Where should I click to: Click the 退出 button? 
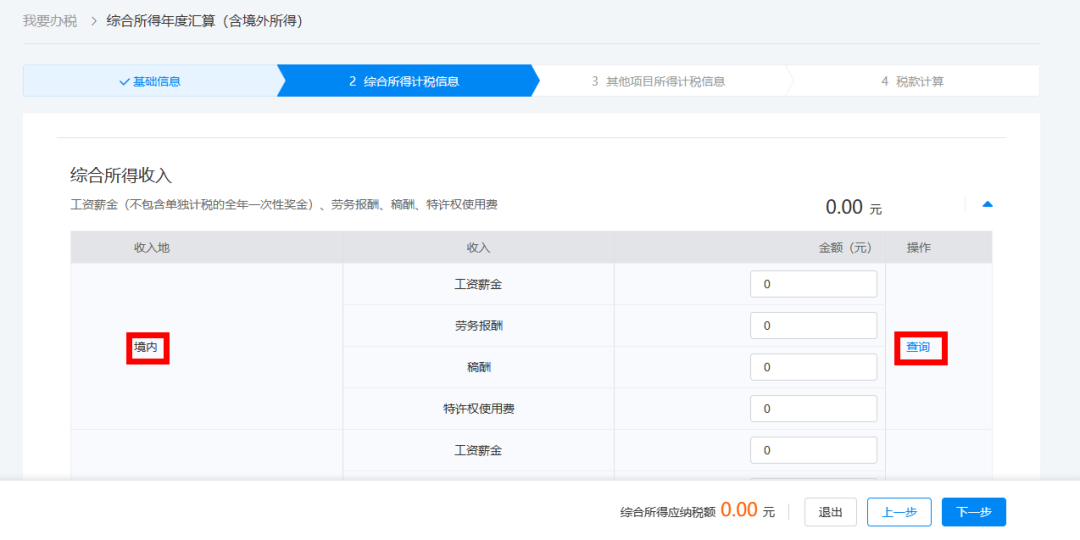830,512
